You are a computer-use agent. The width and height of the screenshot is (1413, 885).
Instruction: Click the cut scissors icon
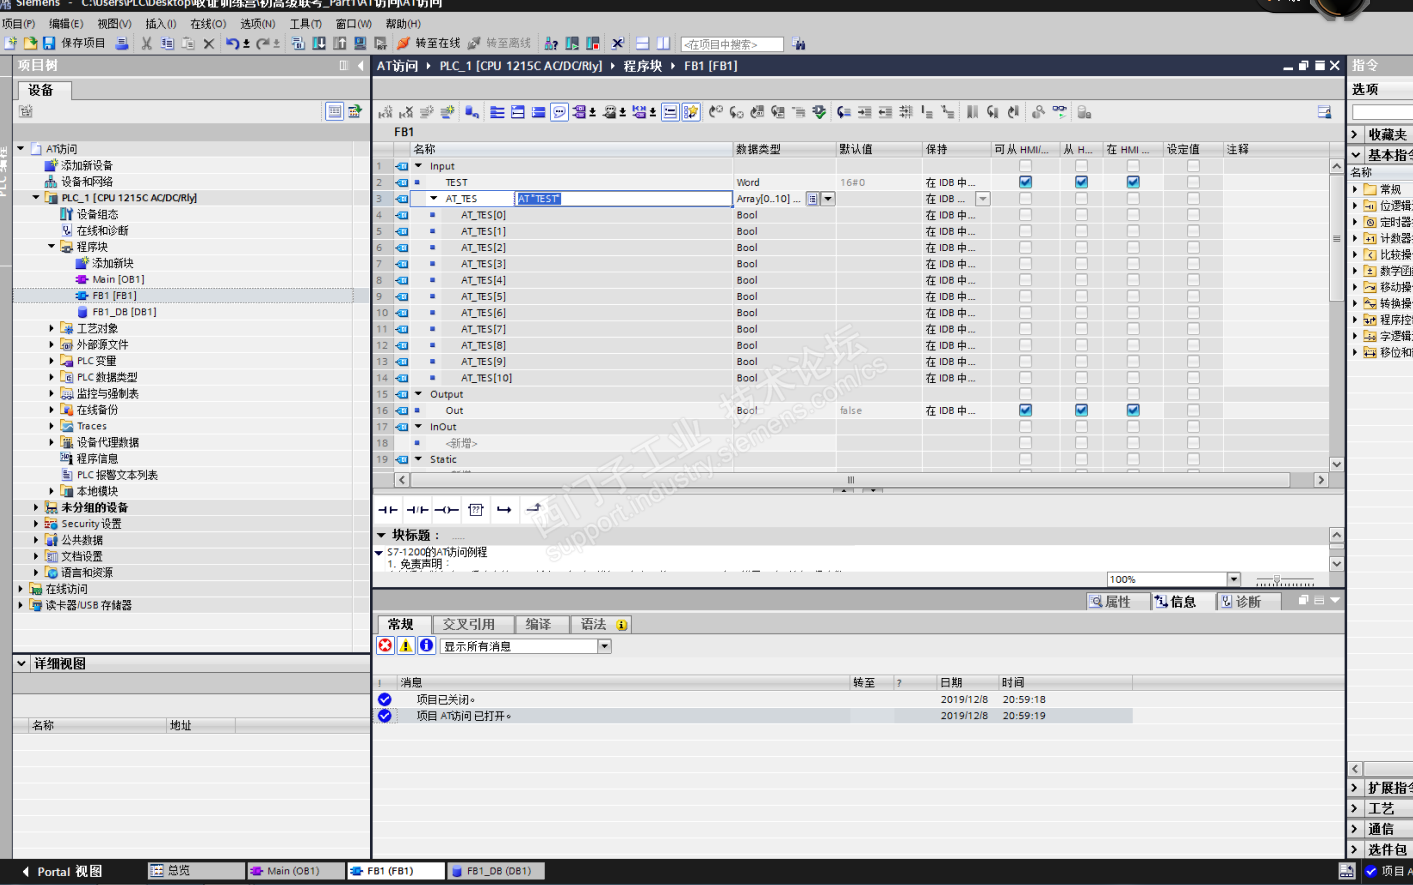(147, 43)
